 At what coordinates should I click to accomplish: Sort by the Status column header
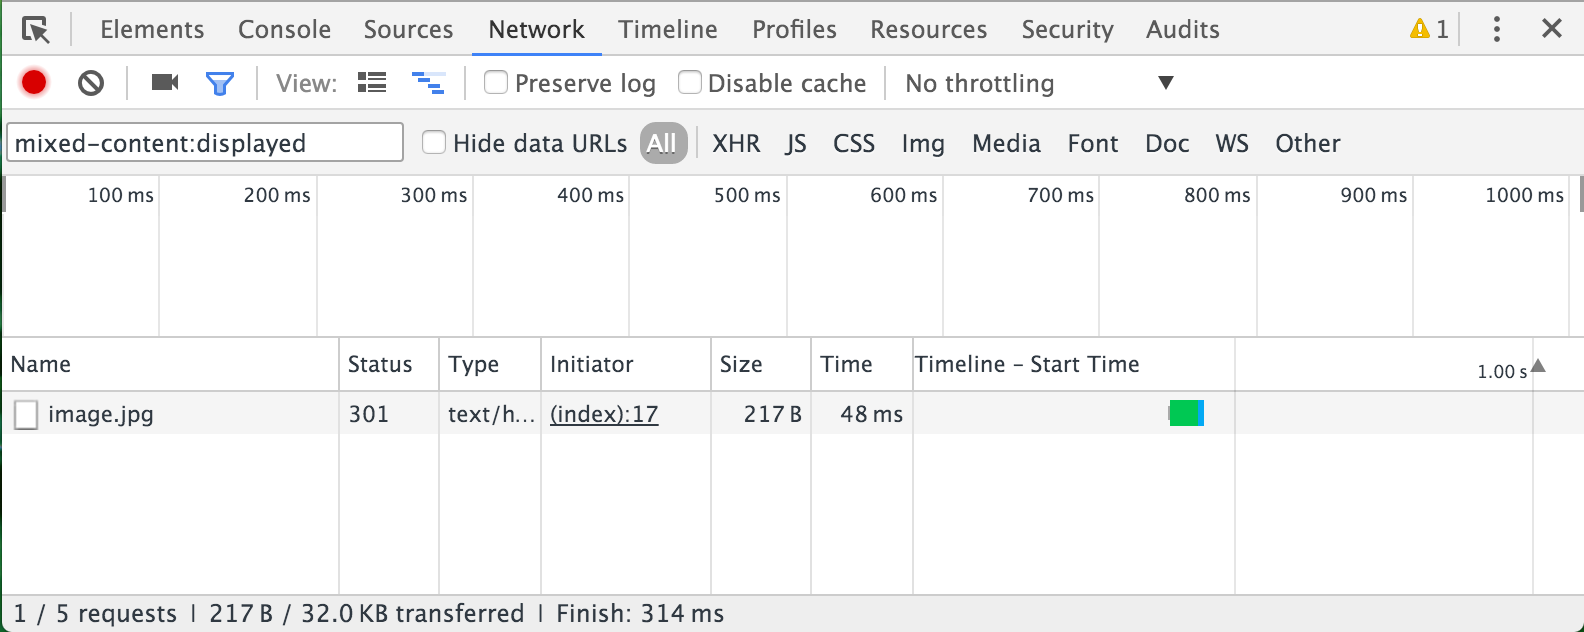coord(389,364)
